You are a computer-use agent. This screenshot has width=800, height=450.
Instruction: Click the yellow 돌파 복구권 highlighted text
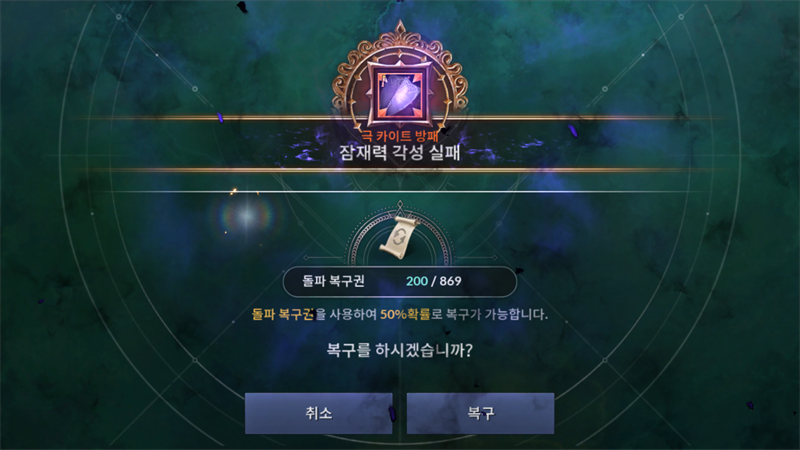(x=283, y=314)
